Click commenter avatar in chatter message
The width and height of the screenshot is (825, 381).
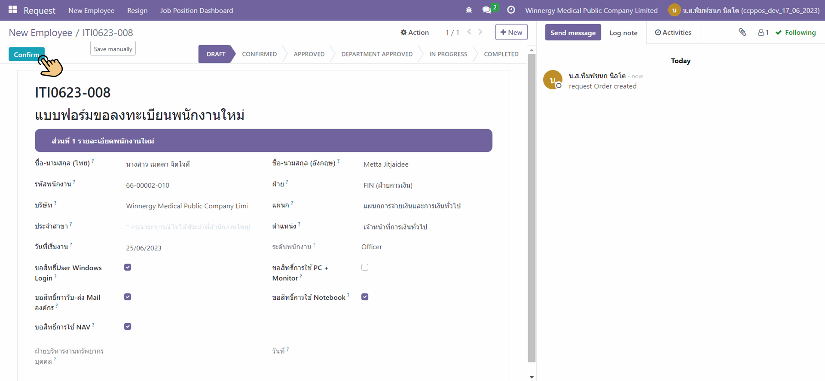tap(552, 79)
